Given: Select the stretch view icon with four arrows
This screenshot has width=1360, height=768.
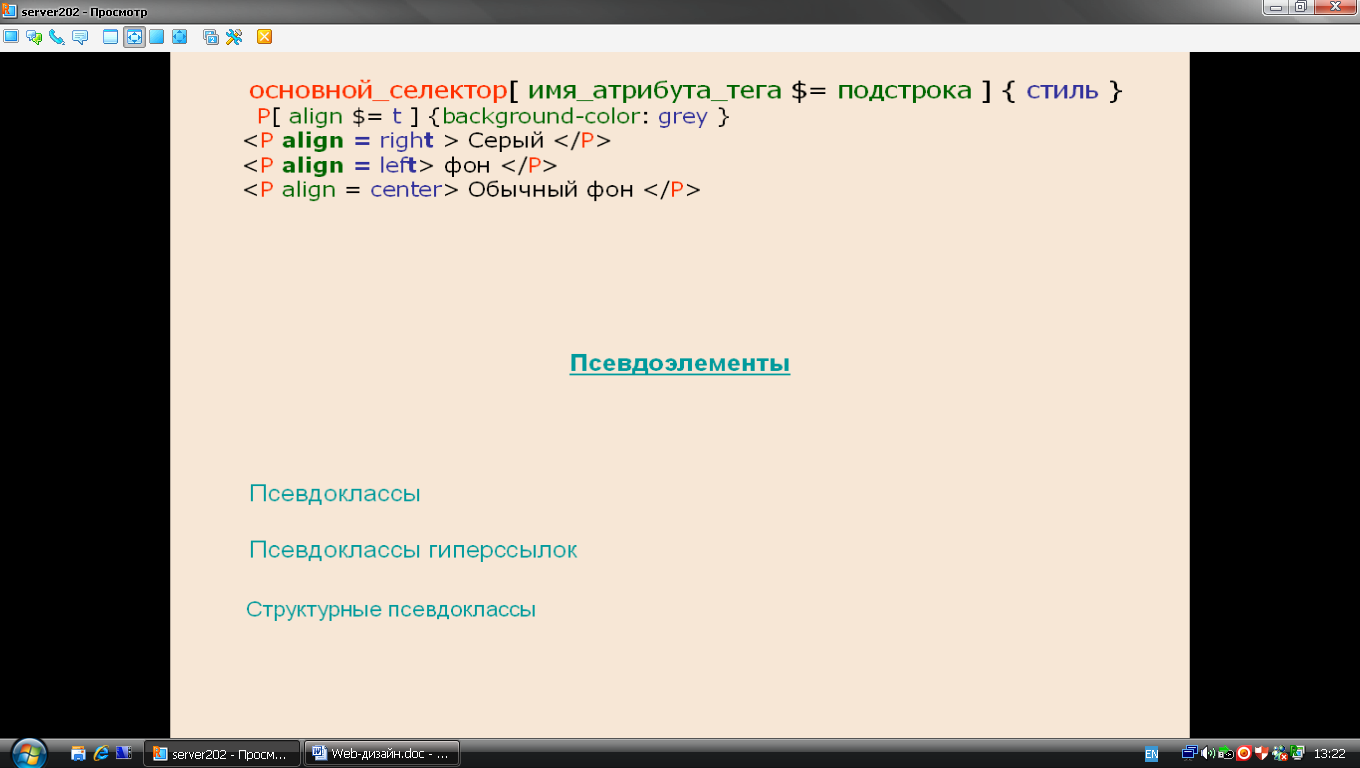Looking at the screenshot, I should pos(180,37).
